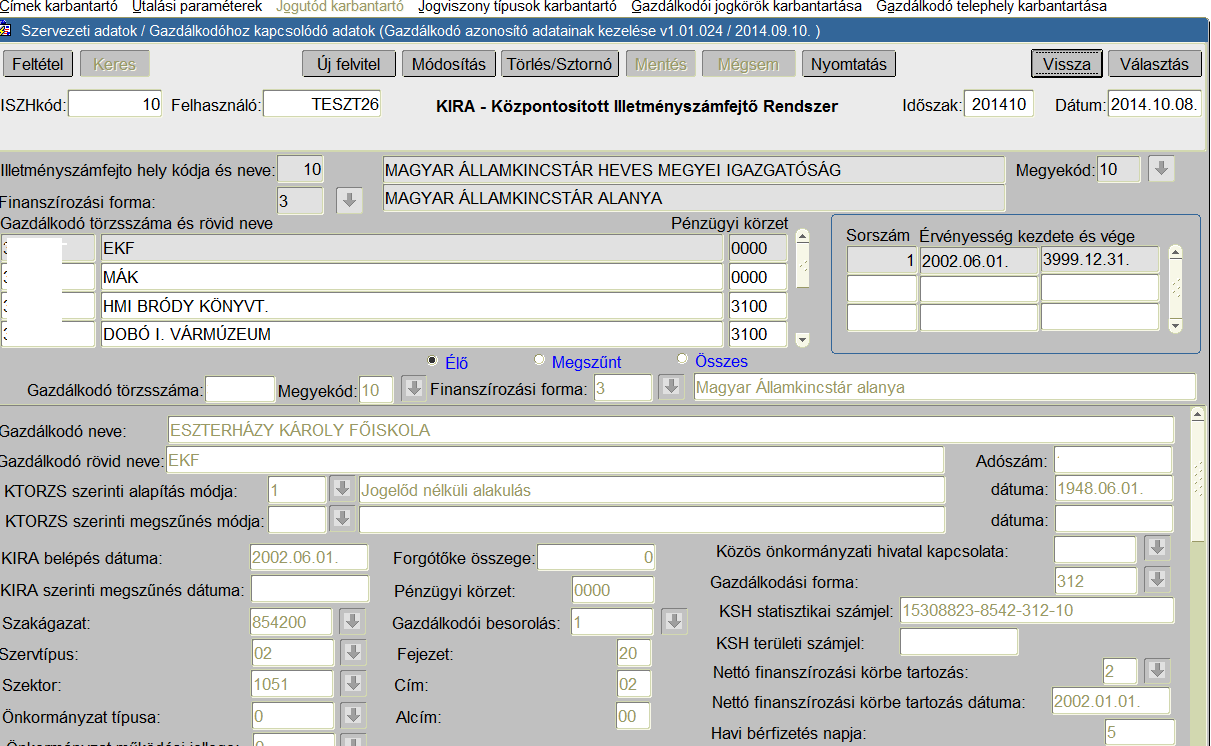This screenshot has width=1211, height=746.
Task: Open the filter row Megyekód list arrow
Action: [413, 388]
